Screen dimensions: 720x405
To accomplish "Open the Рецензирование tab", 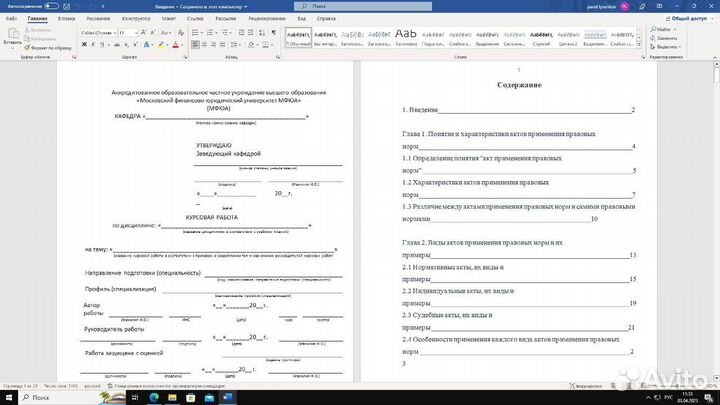I will coord(267,19).
